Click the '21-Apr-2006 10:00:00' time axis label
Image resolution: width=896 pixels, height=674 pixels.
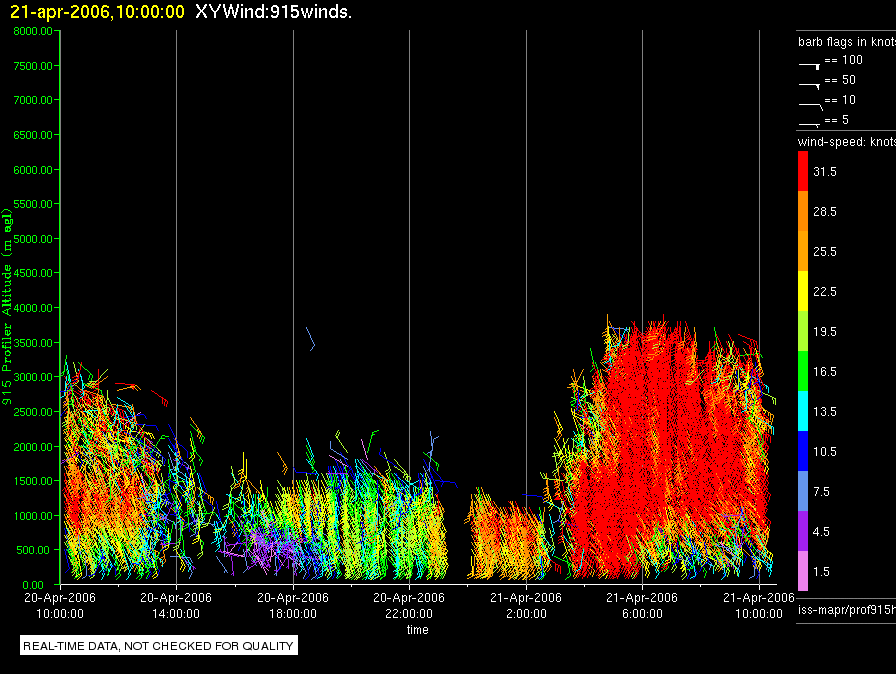click(759, 605)
